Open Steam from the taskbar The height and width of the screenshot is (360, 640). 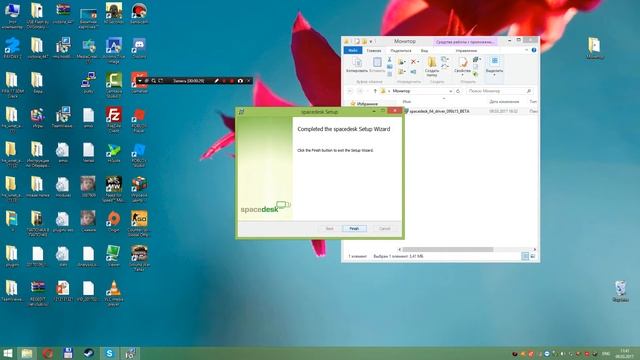(89, 353)
